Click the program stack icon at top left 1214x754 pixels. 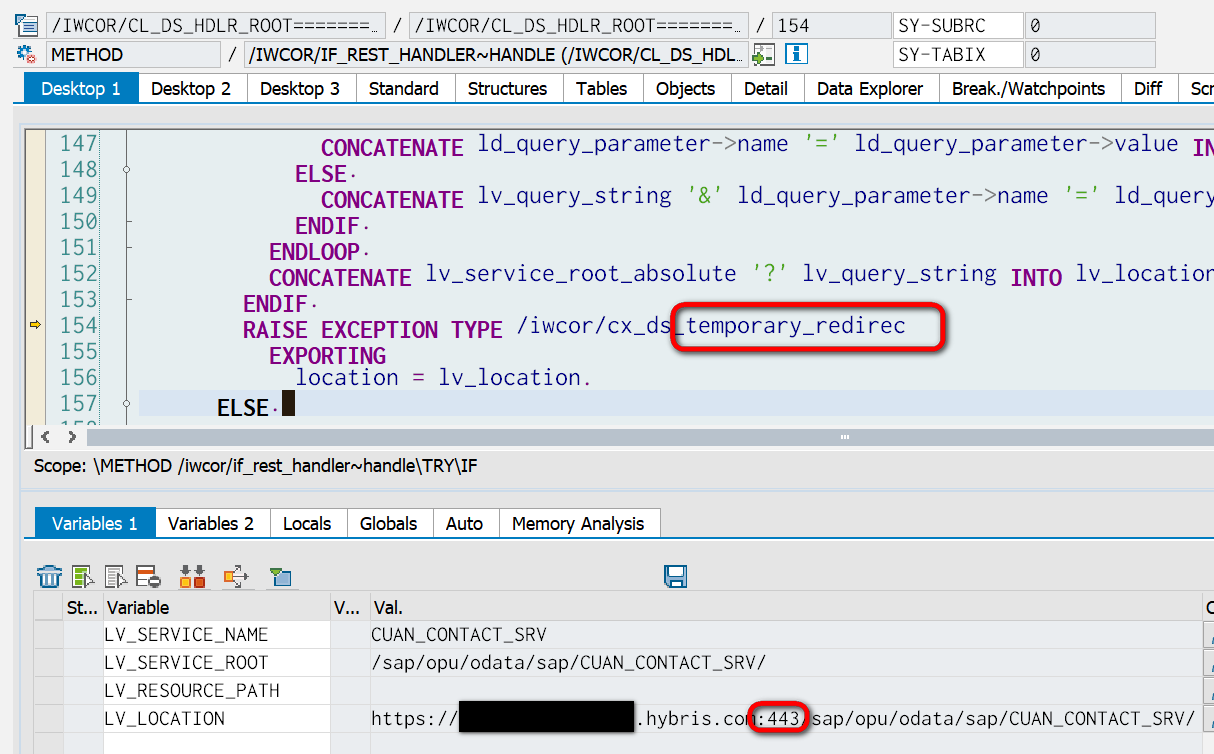[27, 25]
